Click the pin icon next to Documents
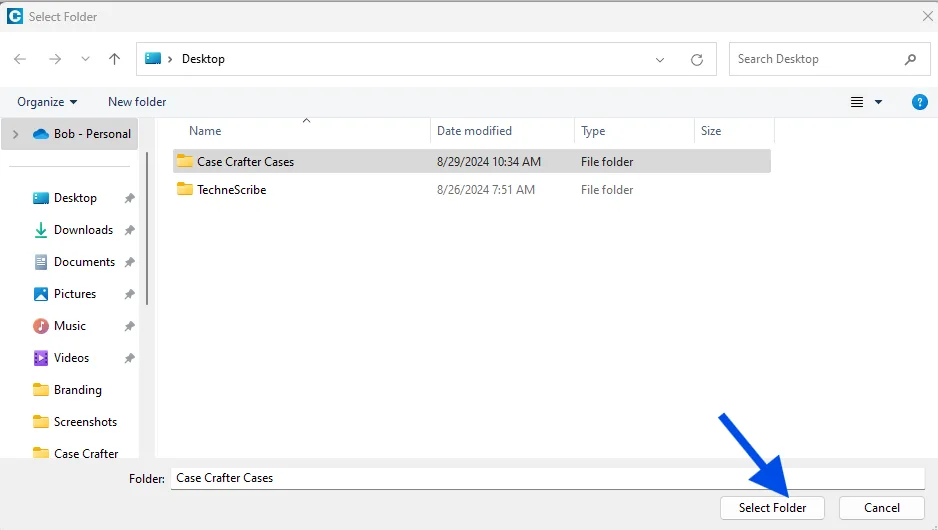The image size is (938, 530). [129, 262]
